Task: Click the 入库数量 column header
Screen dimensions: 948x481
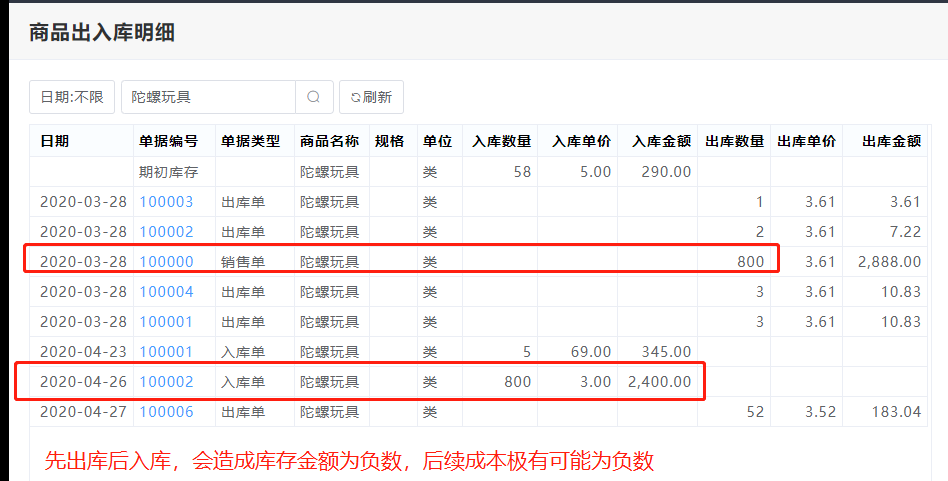Action: pos(502,141)
